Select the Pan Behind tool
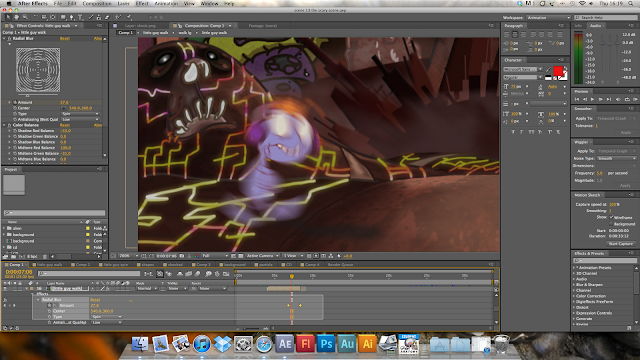The height and width of the screenshot is (360, 640). [x=53, y=17]
